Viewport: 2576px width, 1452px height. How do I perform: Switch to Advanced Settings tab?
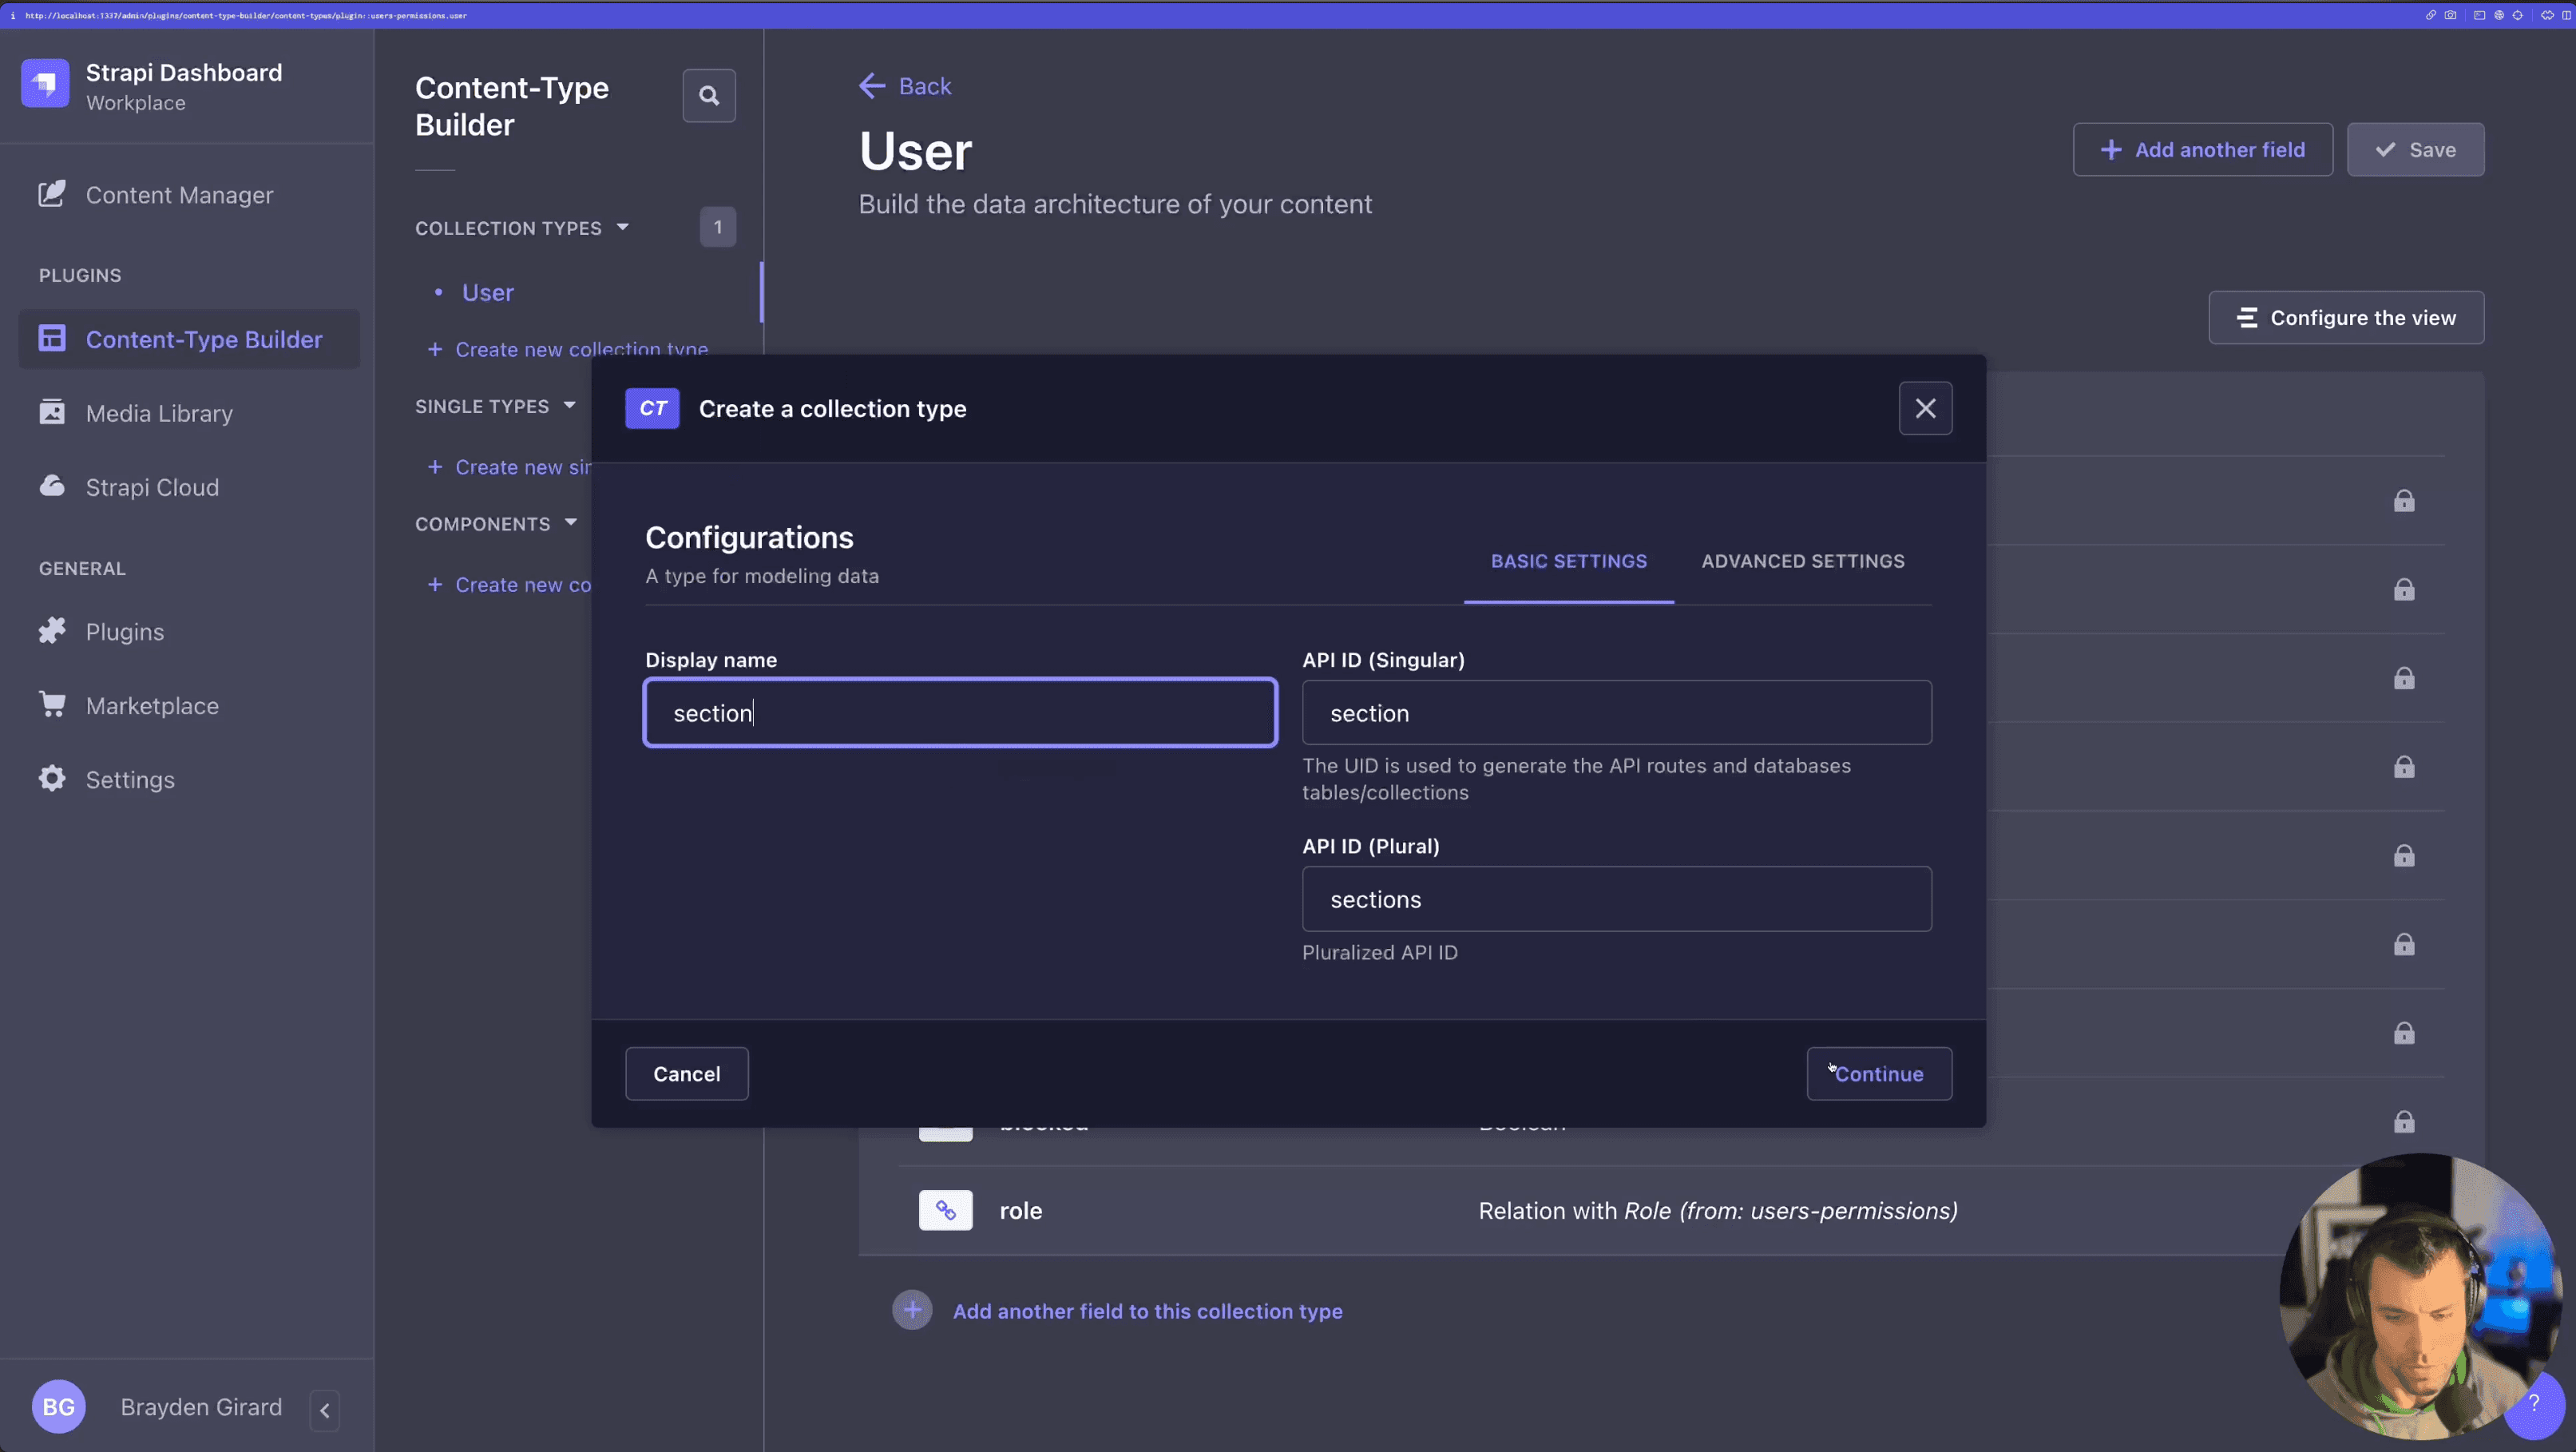coord(1802,562)
